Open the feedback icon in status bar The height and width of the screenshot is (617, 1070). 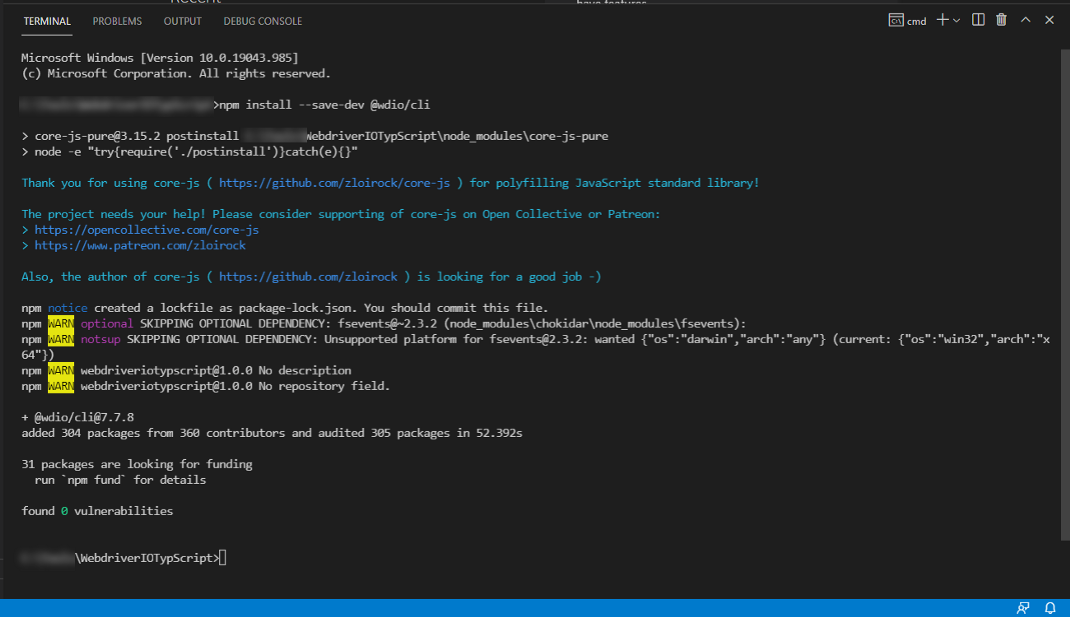point(1023,608)
